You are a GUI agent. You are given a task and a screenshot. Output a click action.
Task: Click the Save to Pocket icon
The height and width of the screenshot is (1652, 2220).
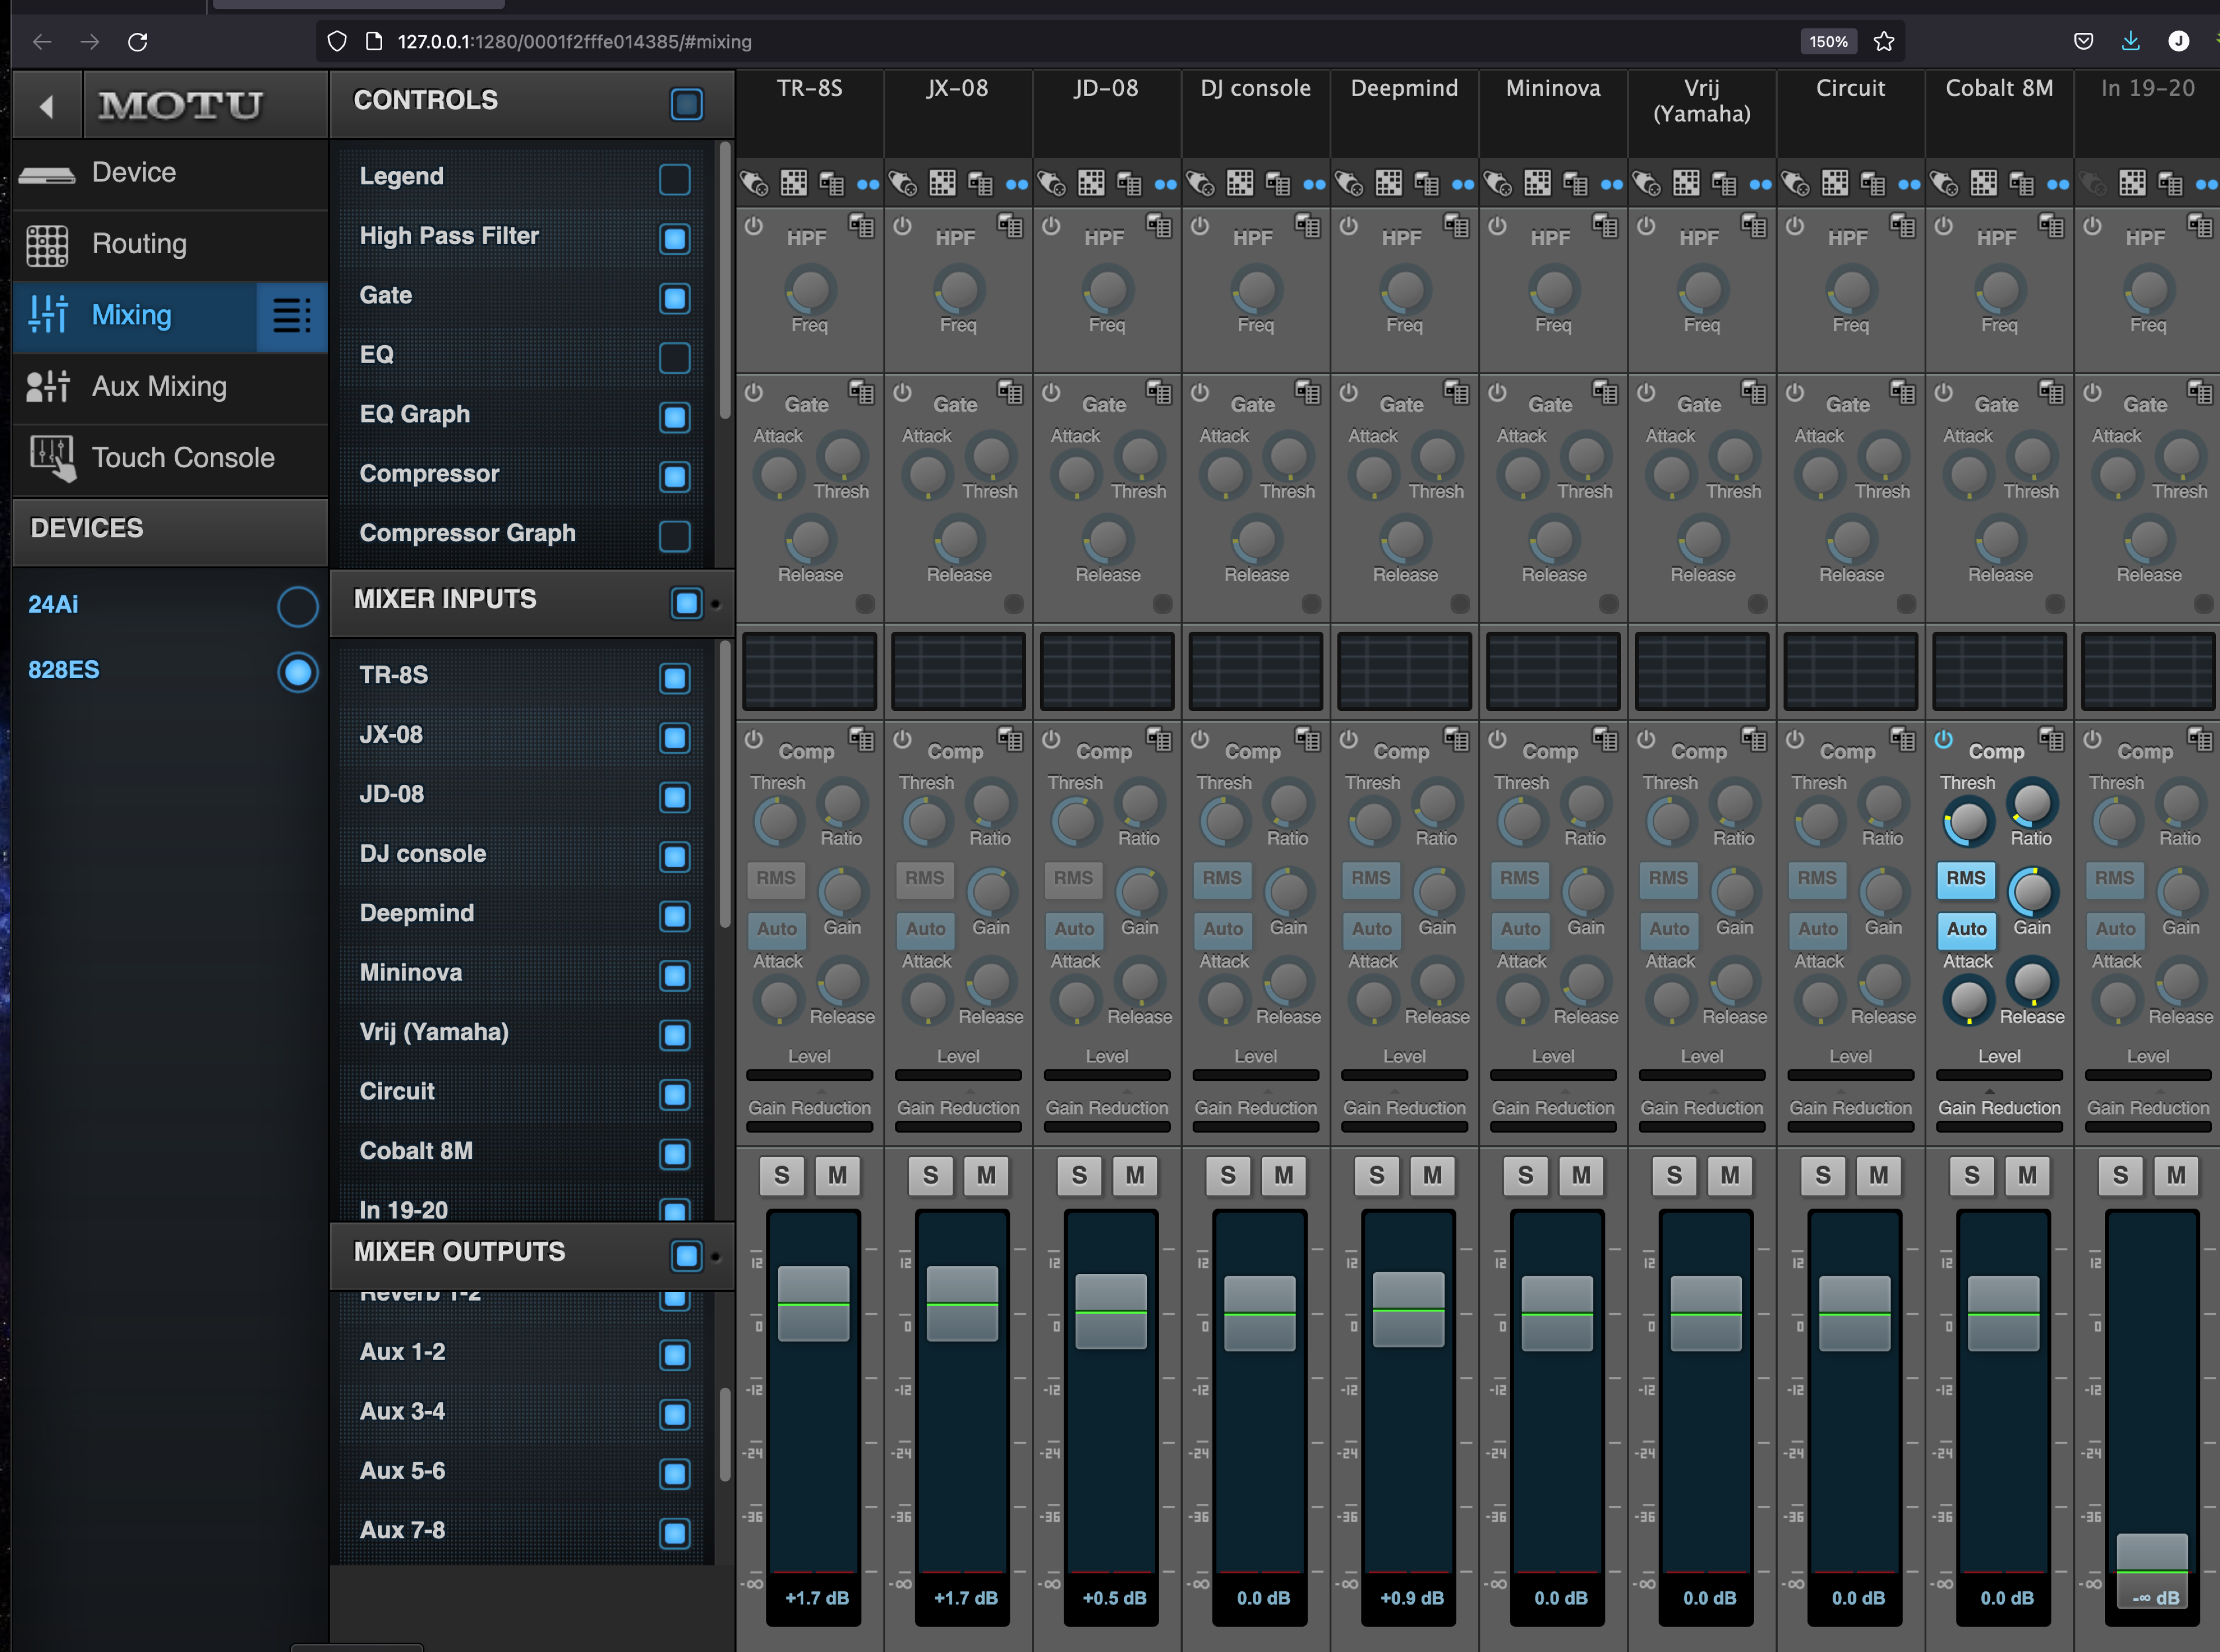point(2084,42)
